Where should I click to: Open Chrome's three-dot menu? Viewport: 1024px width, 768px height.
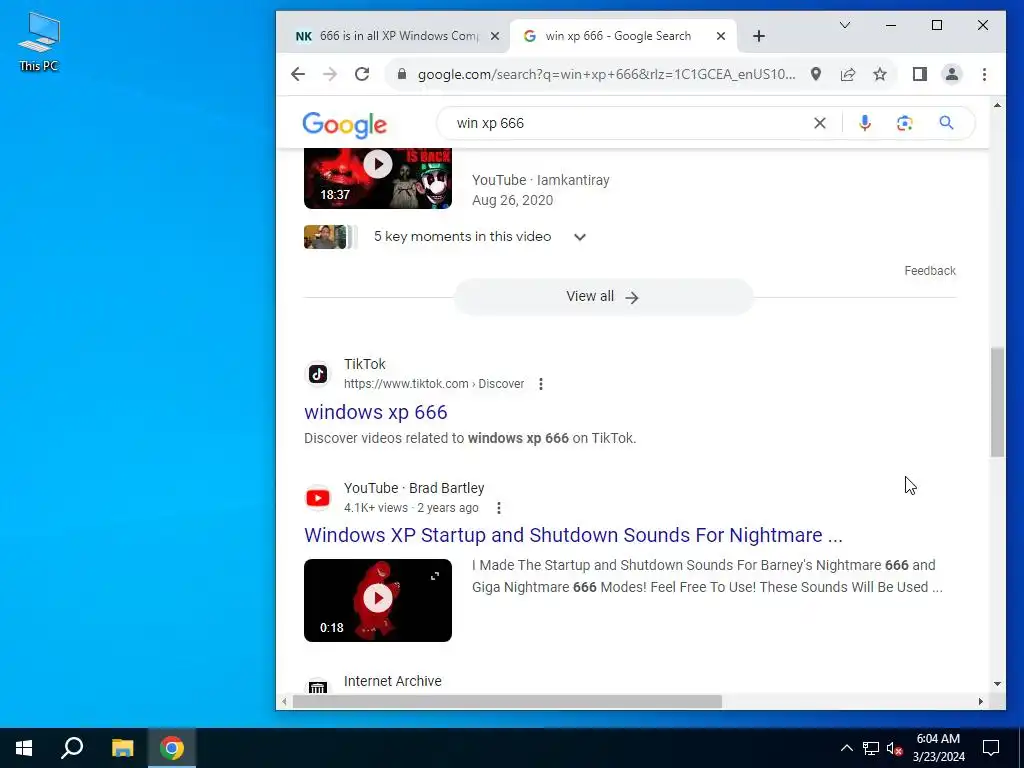984,74
